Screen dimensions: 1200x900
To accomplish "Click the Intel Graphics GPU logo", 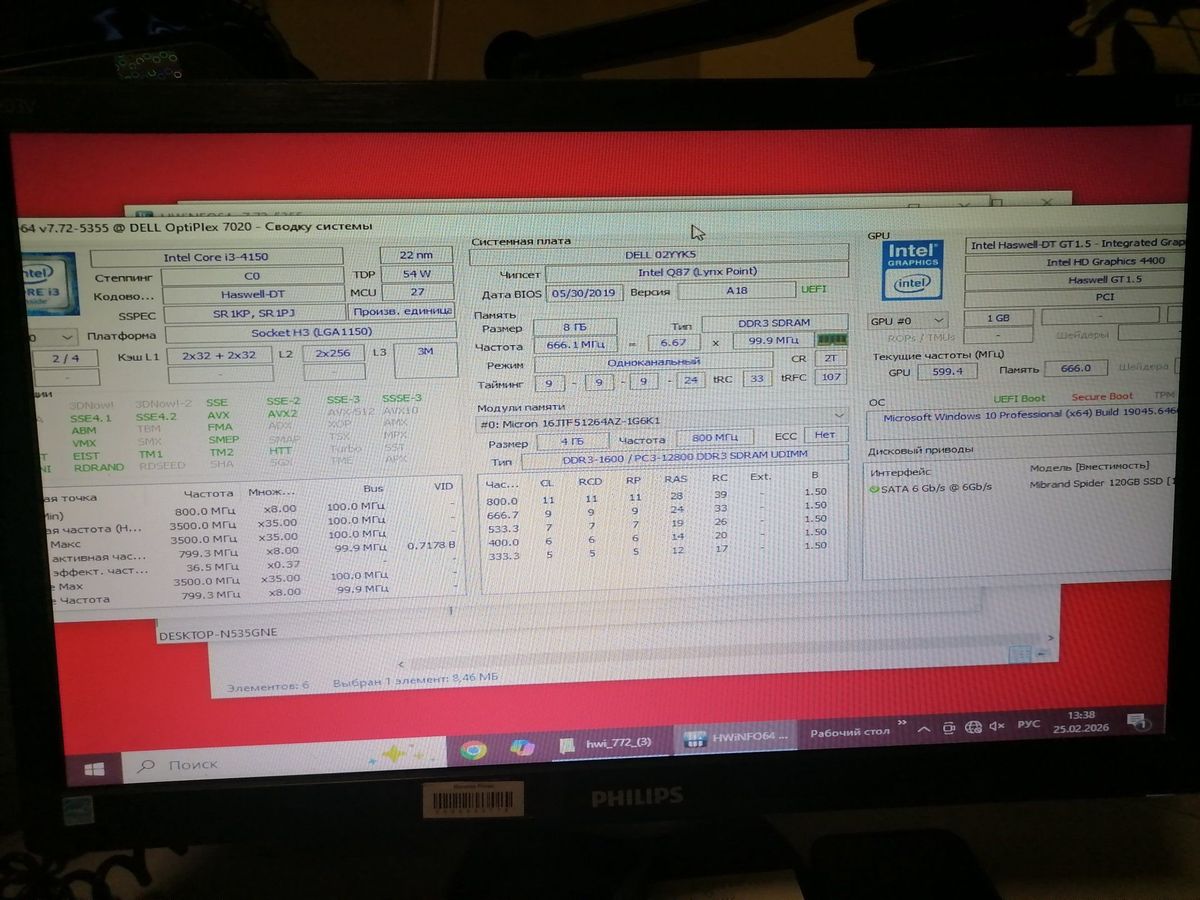I will [912, 269].
